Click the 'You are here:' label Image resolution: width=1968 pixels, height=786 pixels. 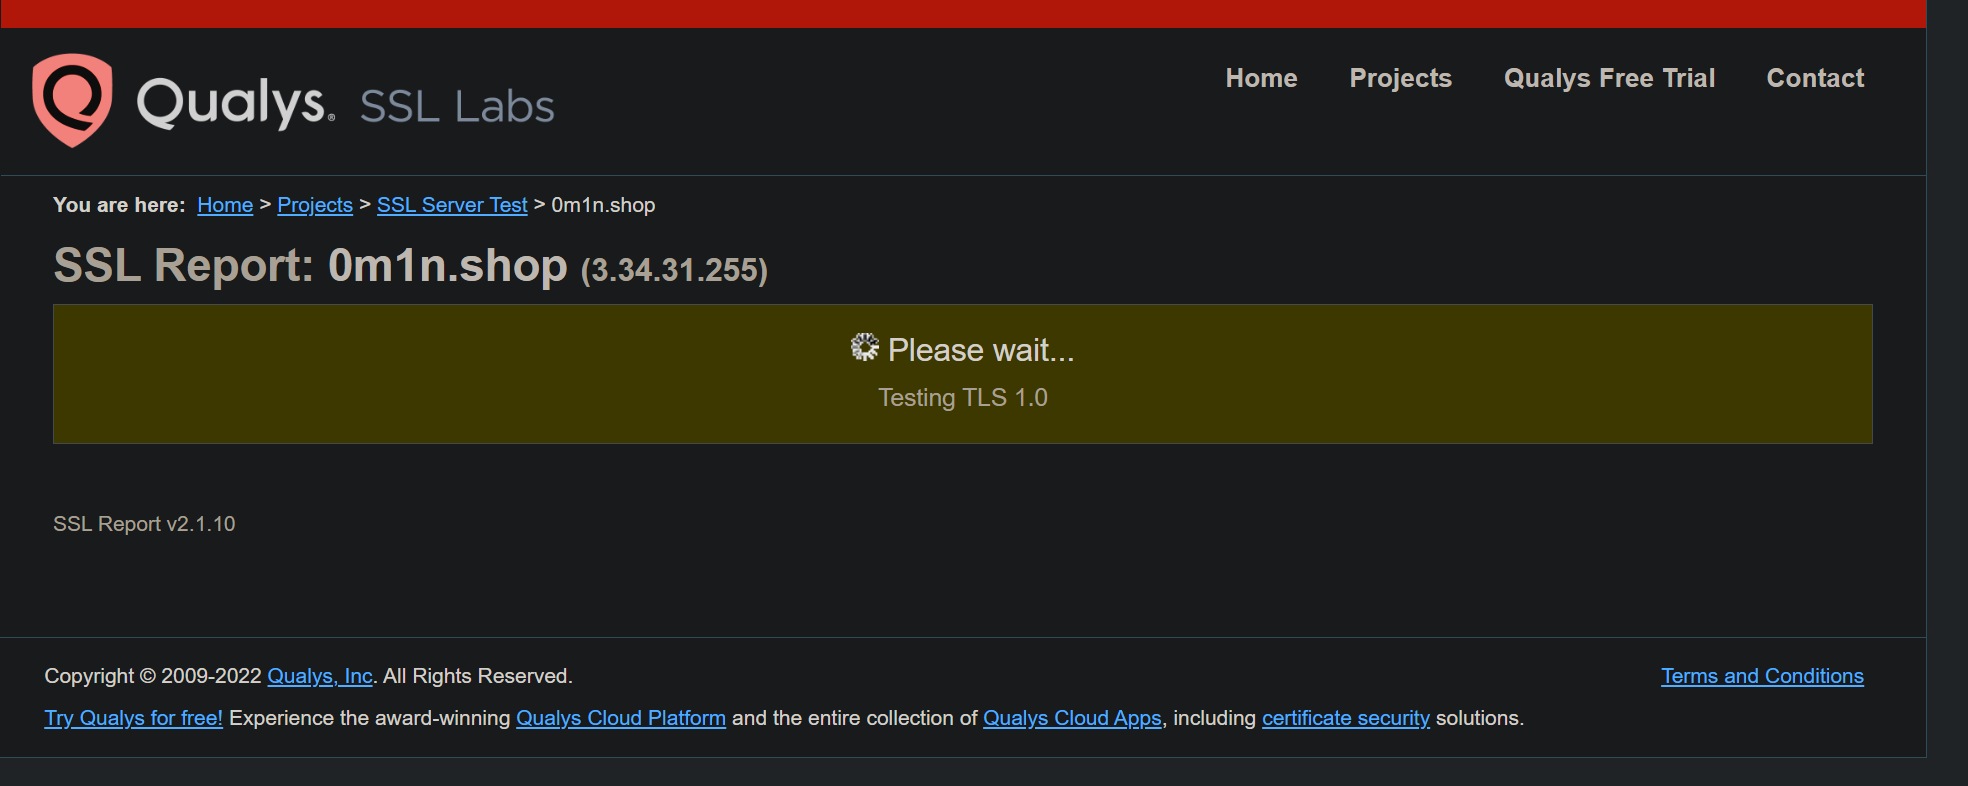(119, 205)
